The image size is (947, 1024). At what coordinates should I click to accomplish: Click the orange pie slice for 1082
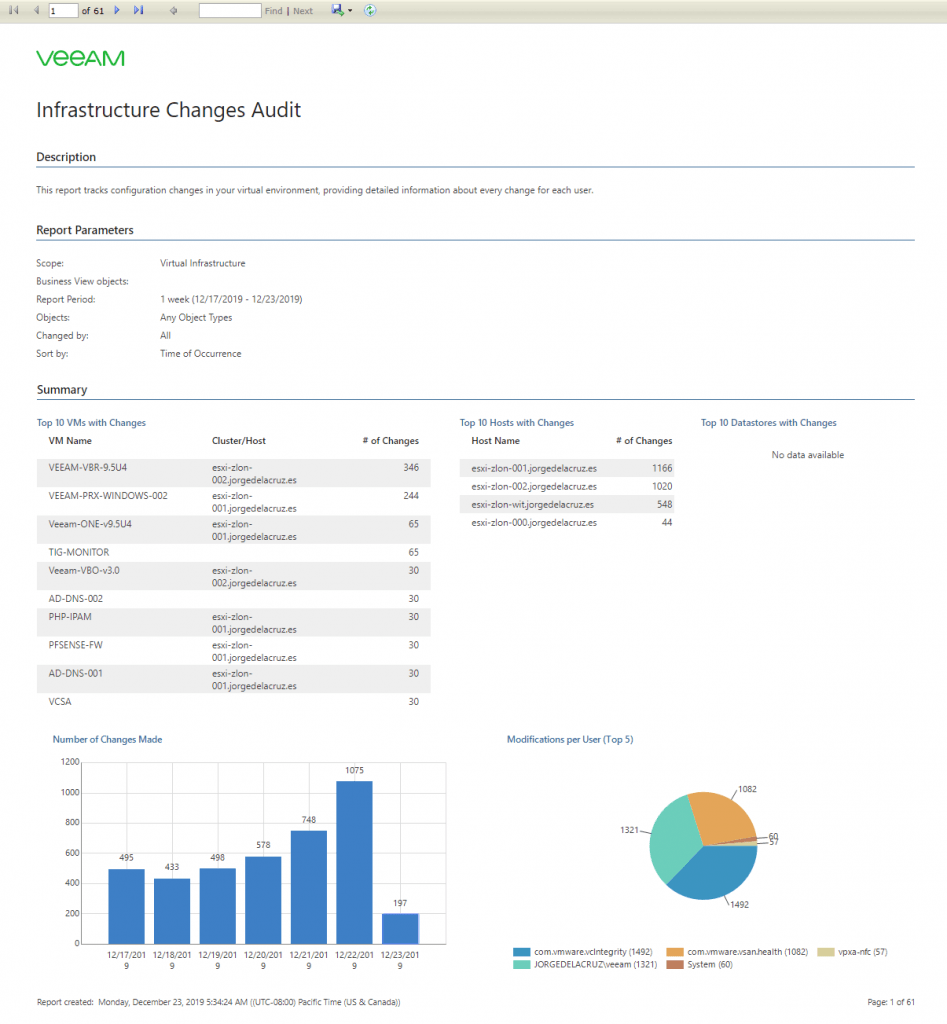(x=721, y=818)
